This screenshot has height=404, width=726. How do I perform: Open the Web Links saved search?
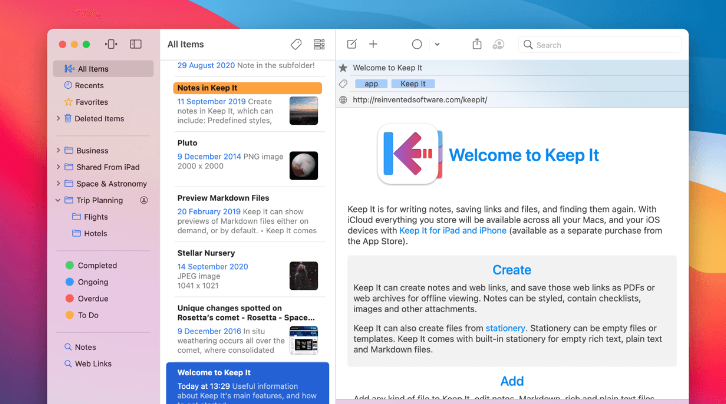[x=95, y=364]
